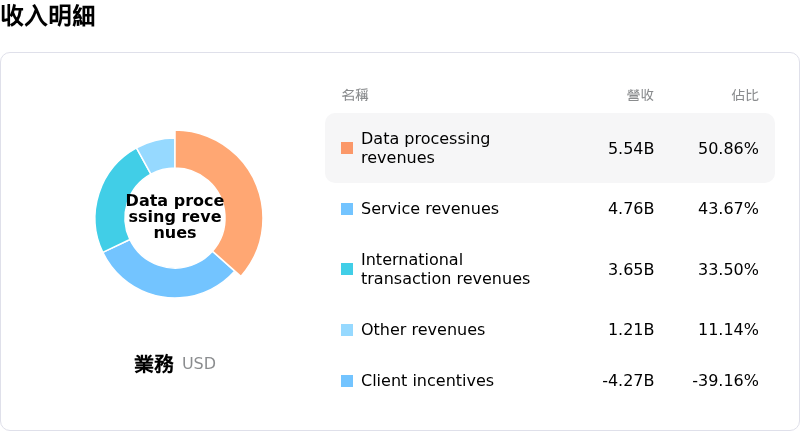Click the blue Service revenues legend swatch
This screenshot has width=800, height=431.
(347, 209)
